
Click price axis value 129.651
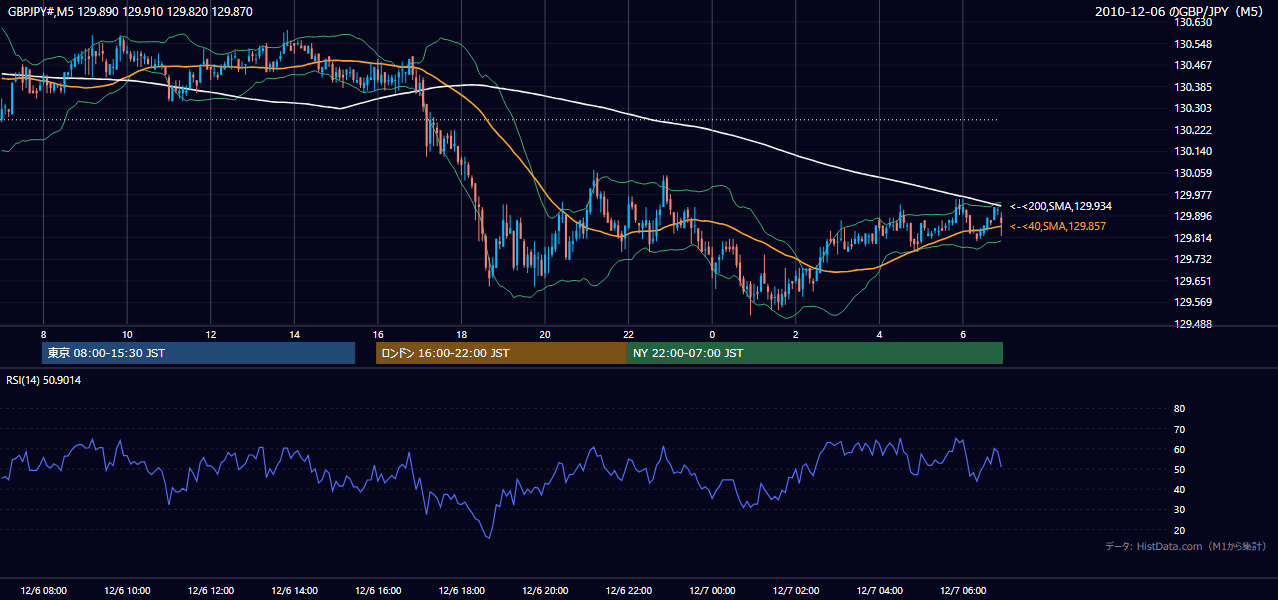(x=1192, y=281)
